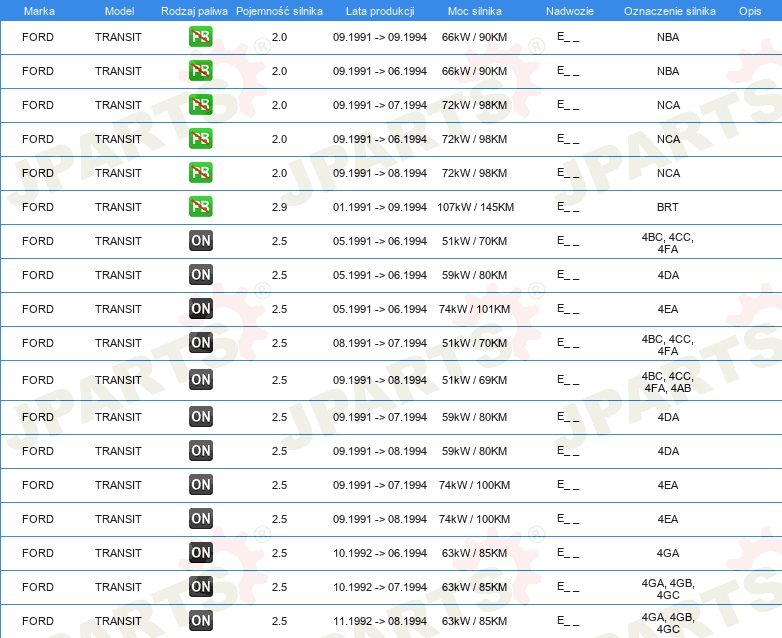Screen dimensions: 782x638
Task: Select the '09.1991 -> 09.1994' date cell
Action: point(380,37)
